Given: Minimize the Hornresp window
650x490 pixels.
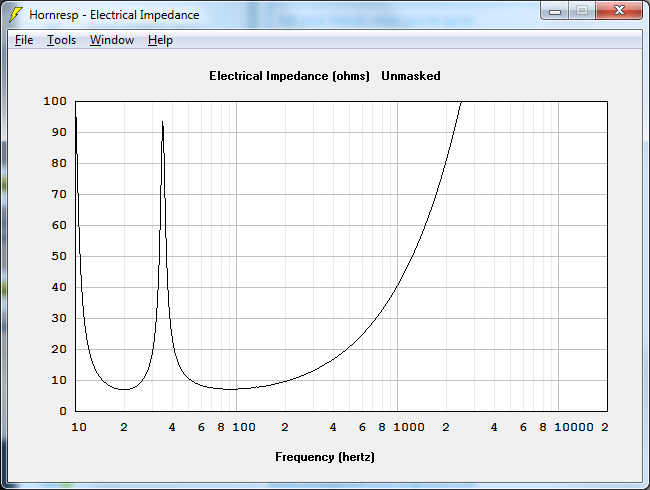Looking at the screenshot, I should 555,11.
